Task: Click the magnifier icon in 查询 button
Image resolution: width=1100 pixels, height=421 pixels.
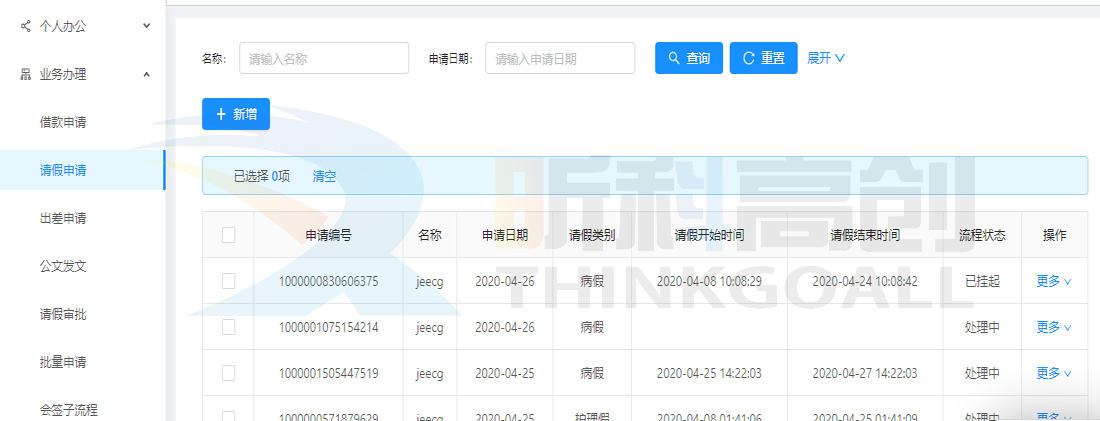Action: [x=673, y=58]
